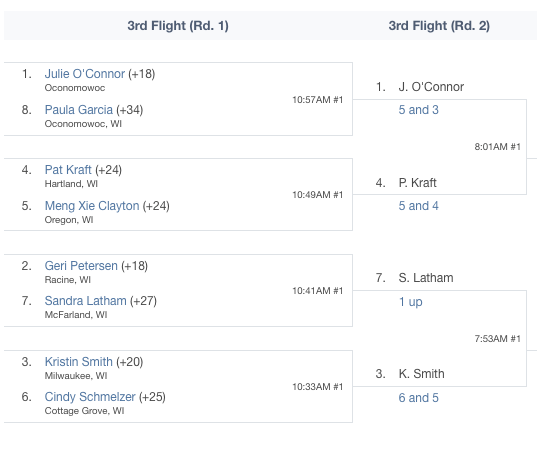This screenshot has height=452, width=537.
Task: Select K. Smith in round 2
Action: (x=422, y=374)
